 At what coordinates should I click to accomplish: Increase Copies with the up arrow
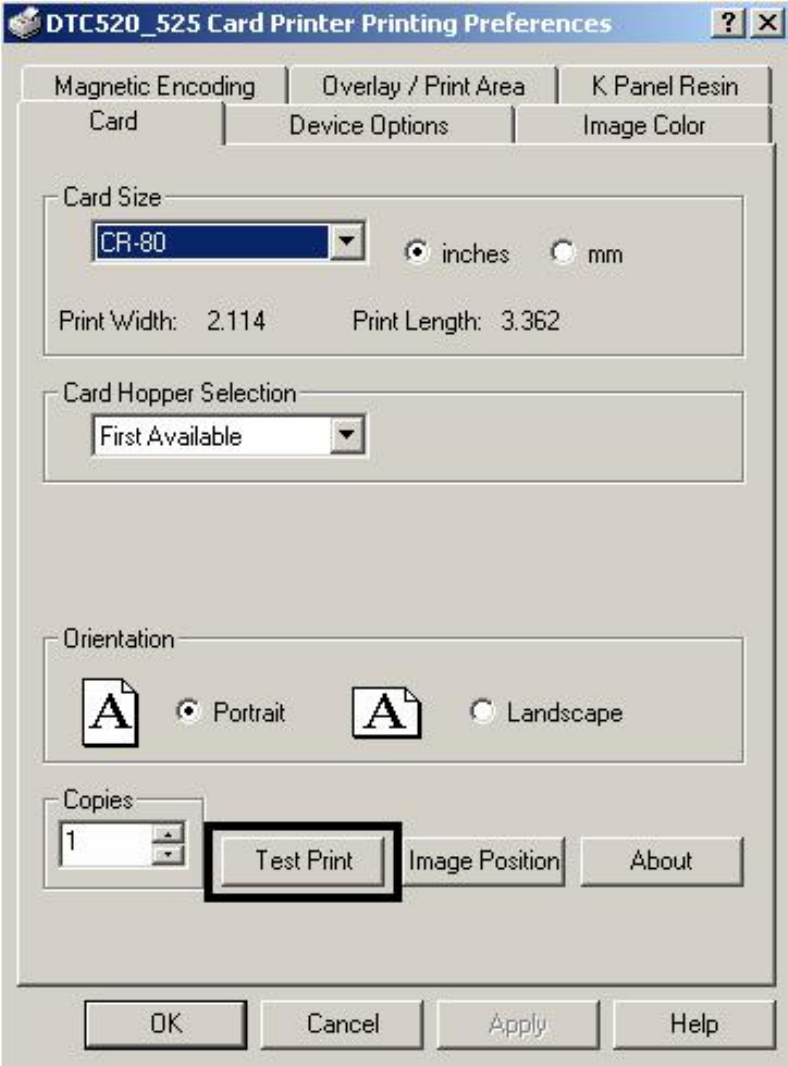point(170,833)
